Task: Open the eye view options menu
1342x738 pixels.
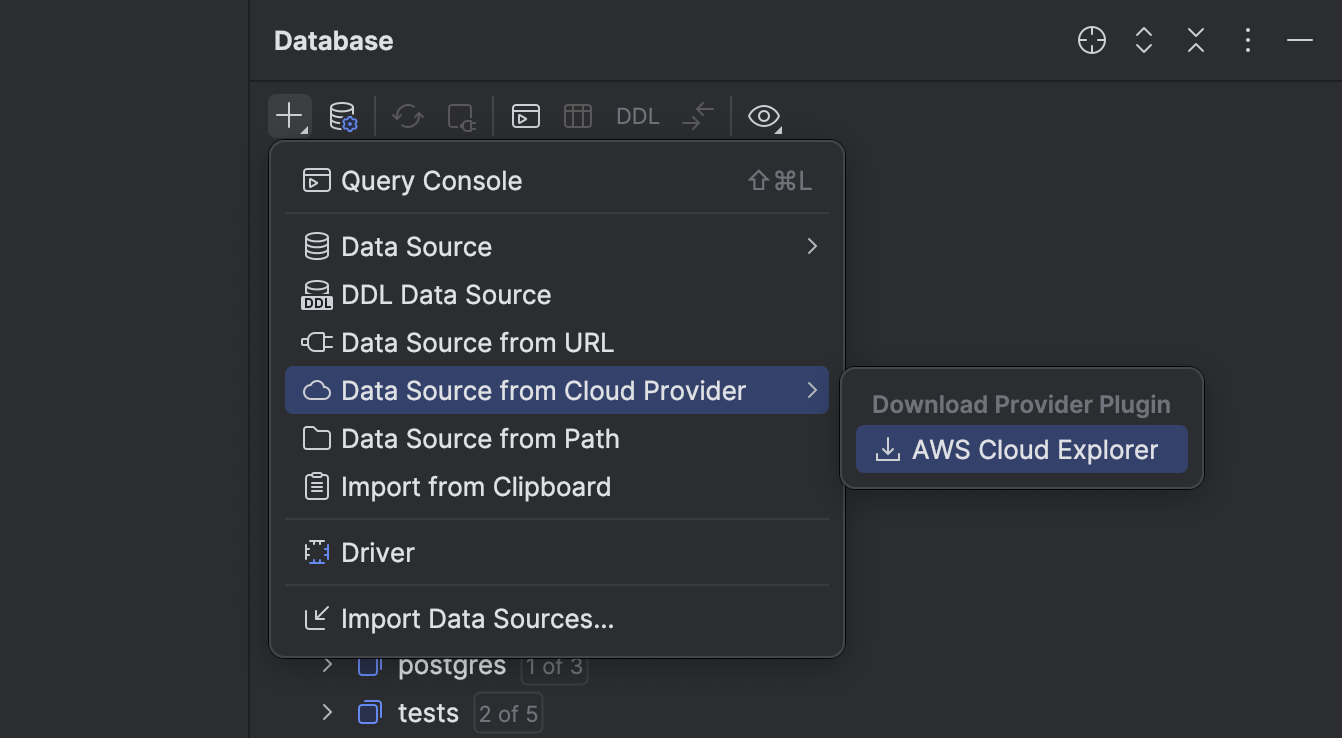Action: pyautogui.click(x=763, y=116)
